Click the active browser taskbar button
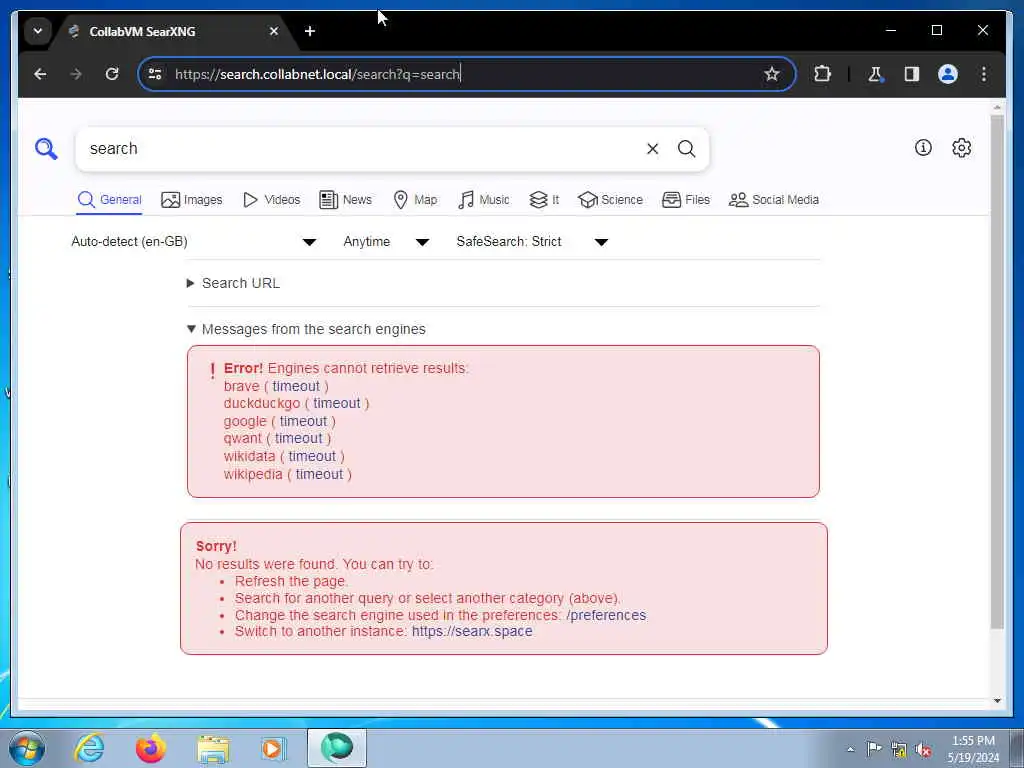 coord(337,748)
